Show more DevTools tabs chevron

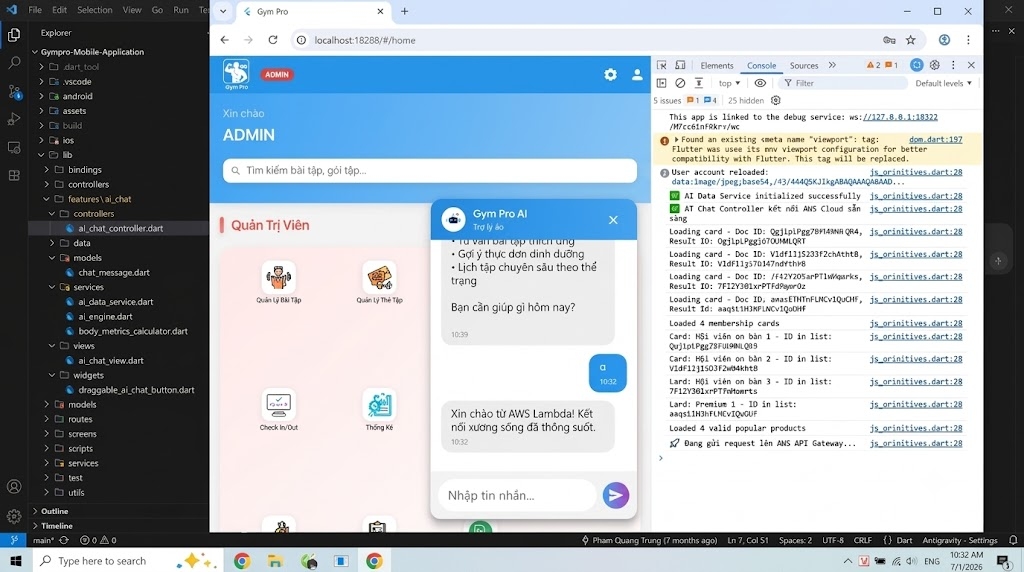tap(832, 65)
